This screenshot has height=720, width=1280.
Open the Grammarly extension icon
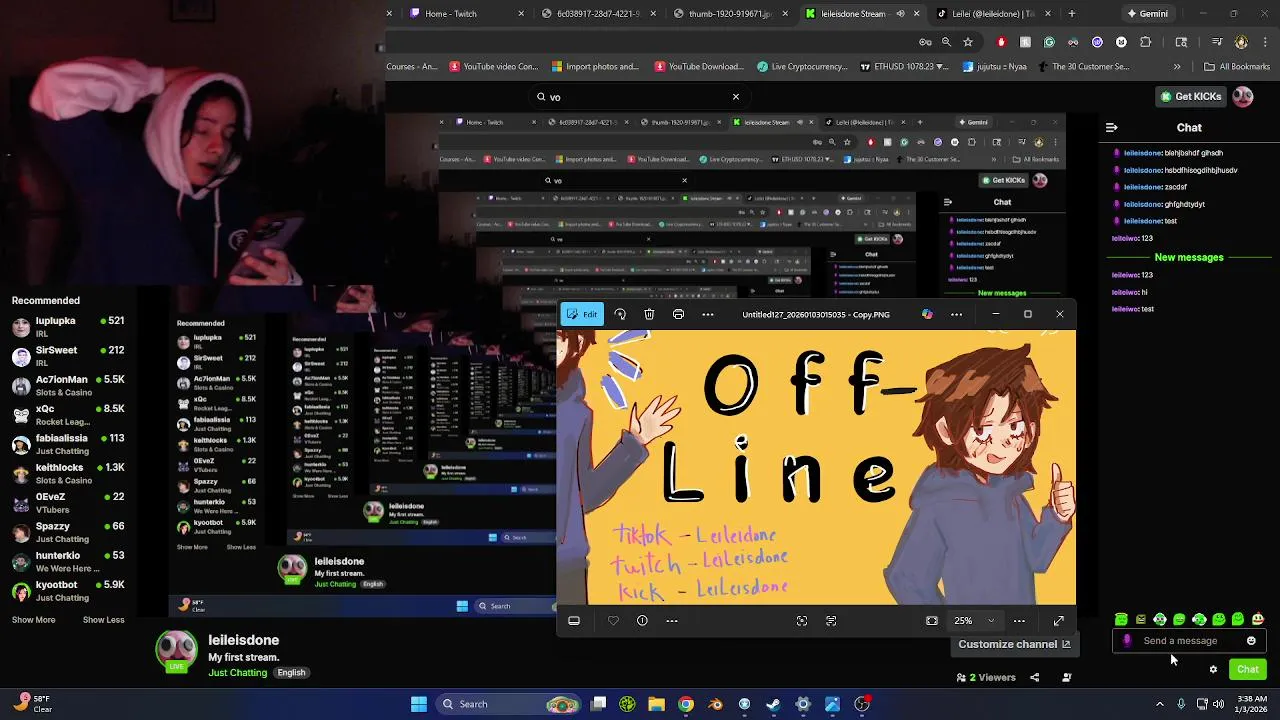1049,42
